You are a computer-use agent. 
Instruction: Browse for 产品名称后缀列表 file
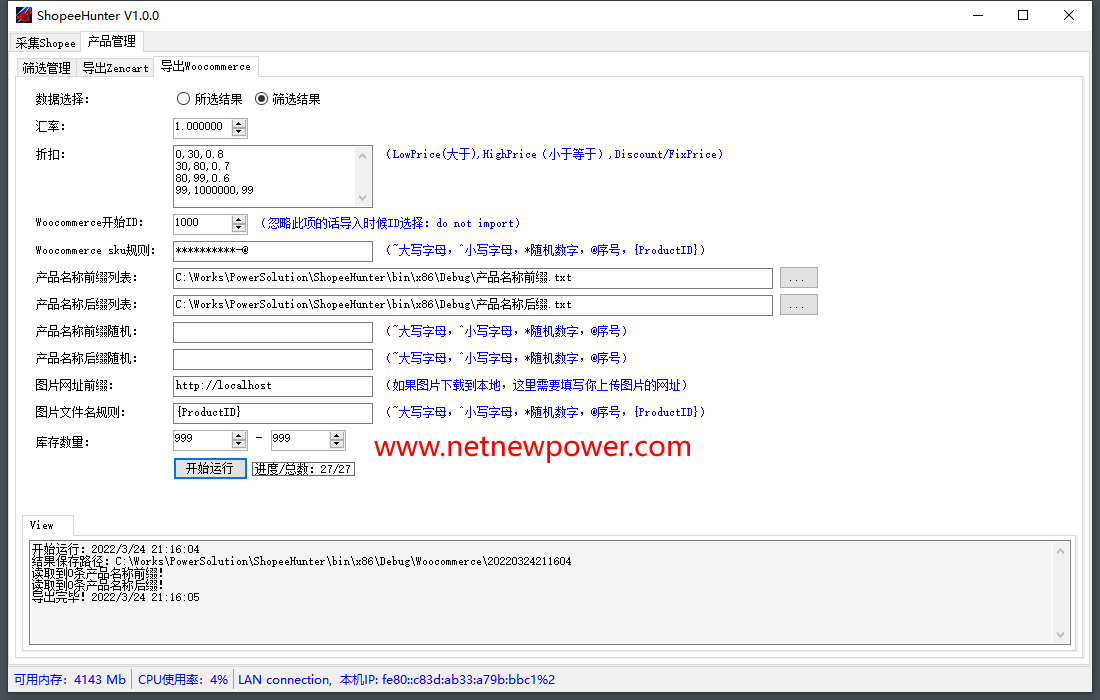point(798,305)
